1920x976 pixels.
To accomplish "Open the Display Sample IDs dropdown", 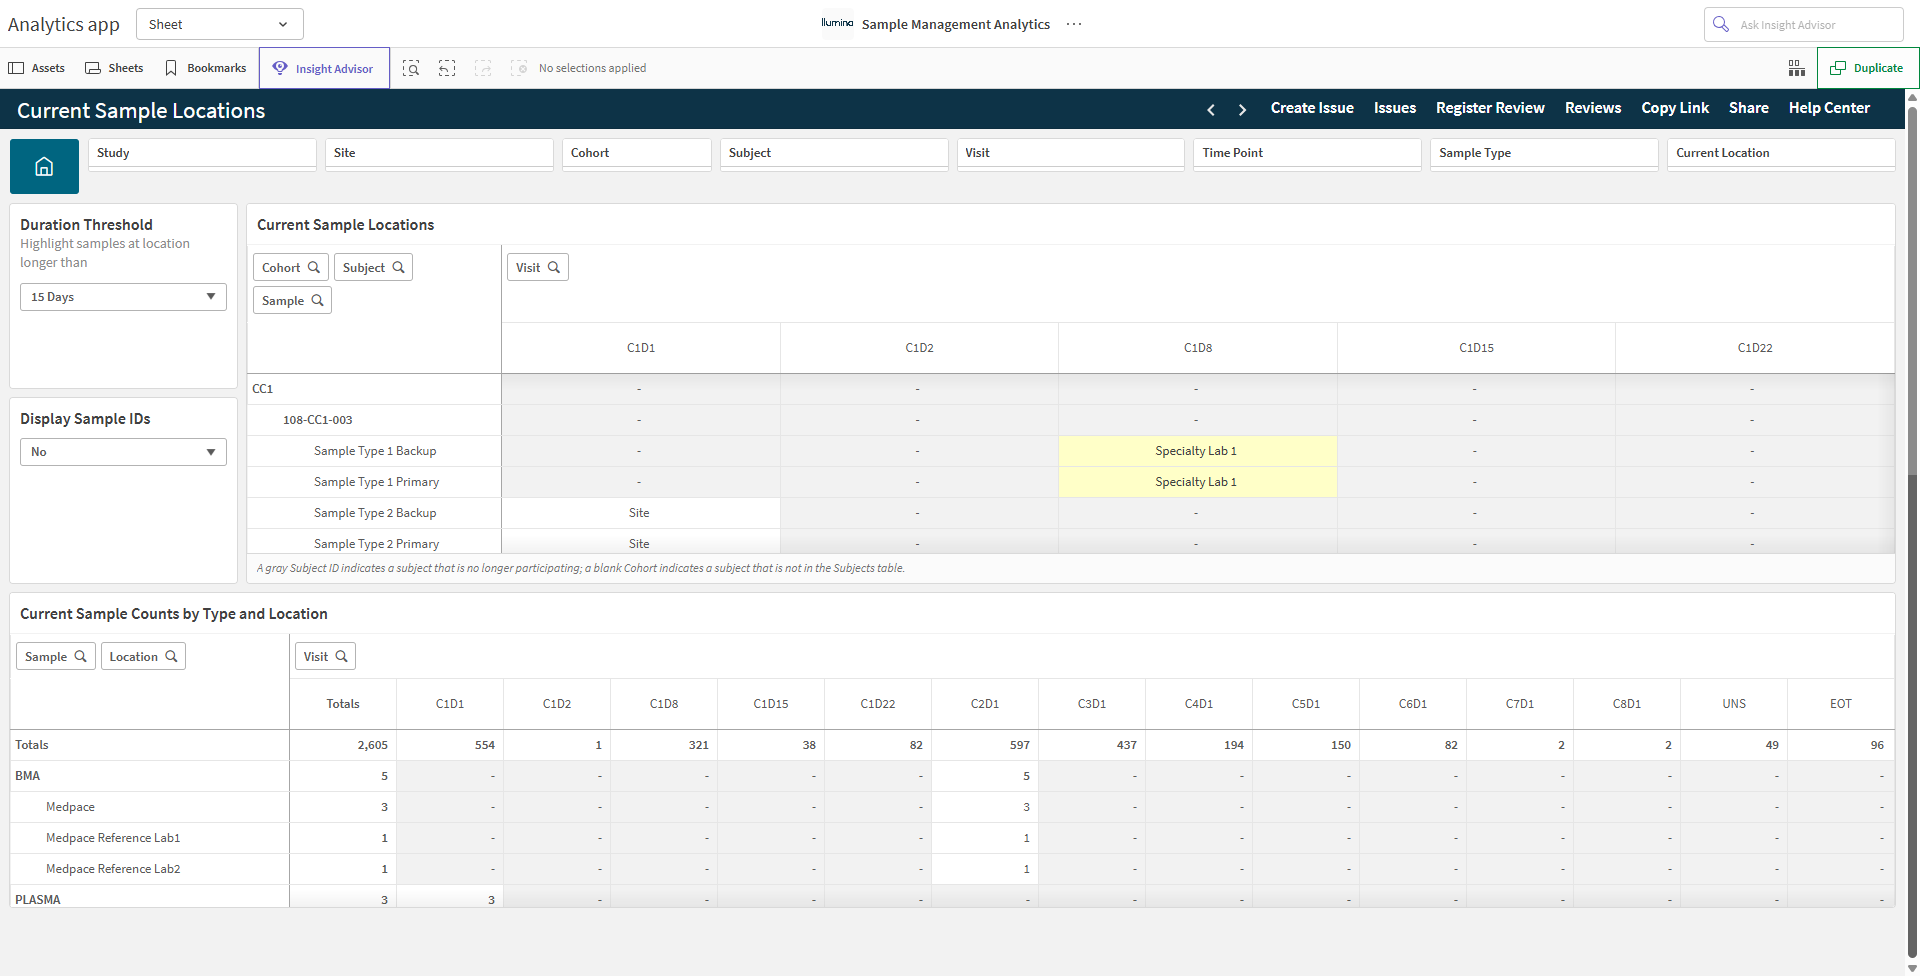I will (123, 452).
